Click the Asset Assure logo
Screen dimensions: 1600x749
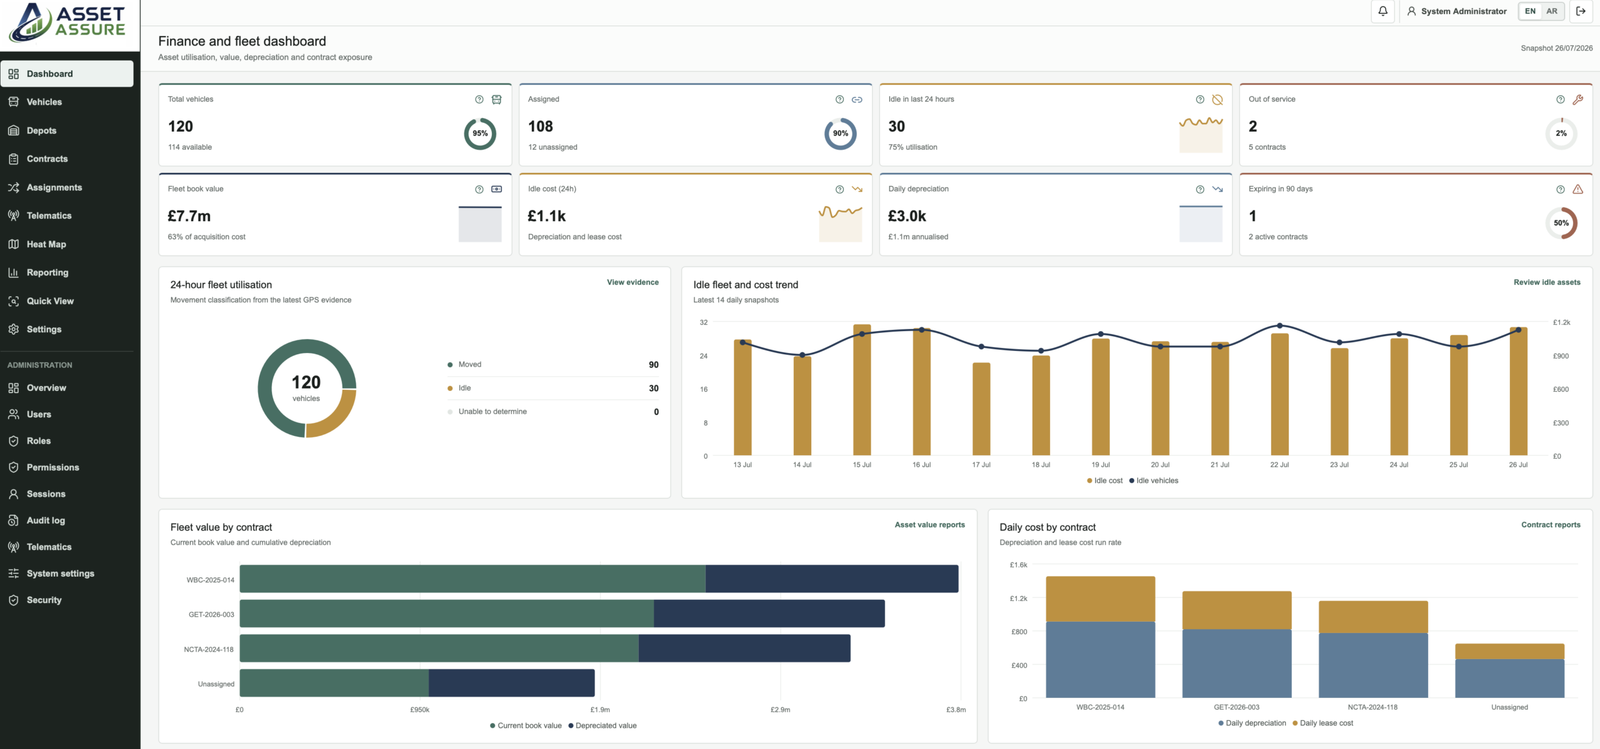[68, 22]
